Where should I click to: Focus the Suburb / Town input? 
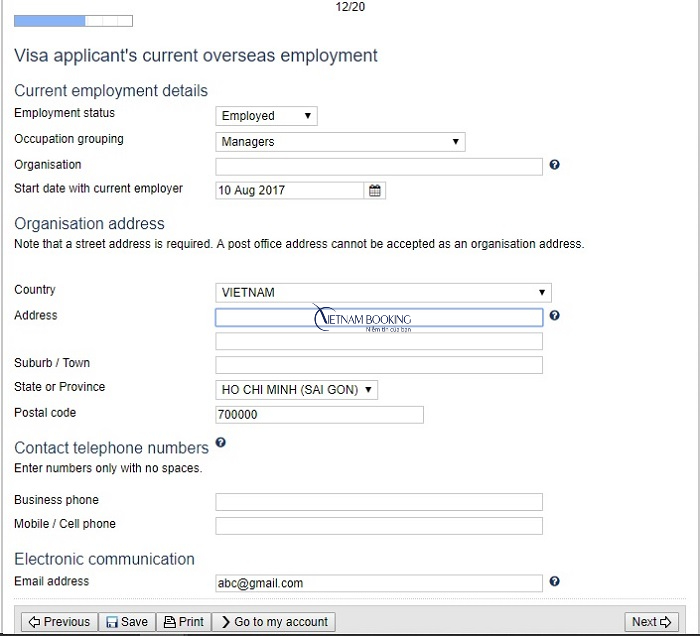pos(379,365)
